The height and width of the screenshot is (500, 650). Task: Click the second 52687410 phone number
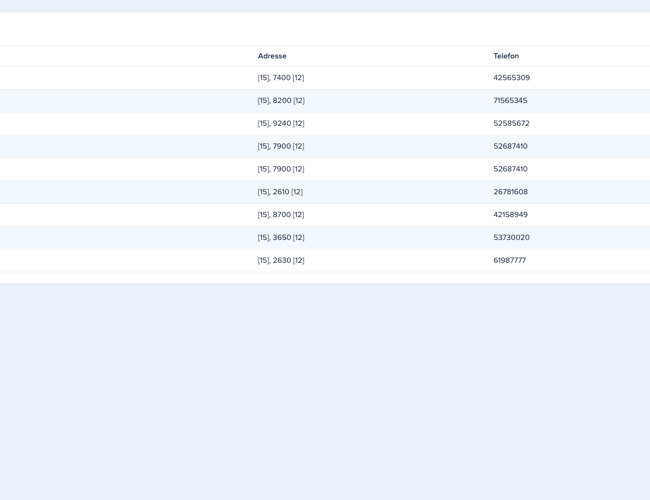(x=510, y=169)
